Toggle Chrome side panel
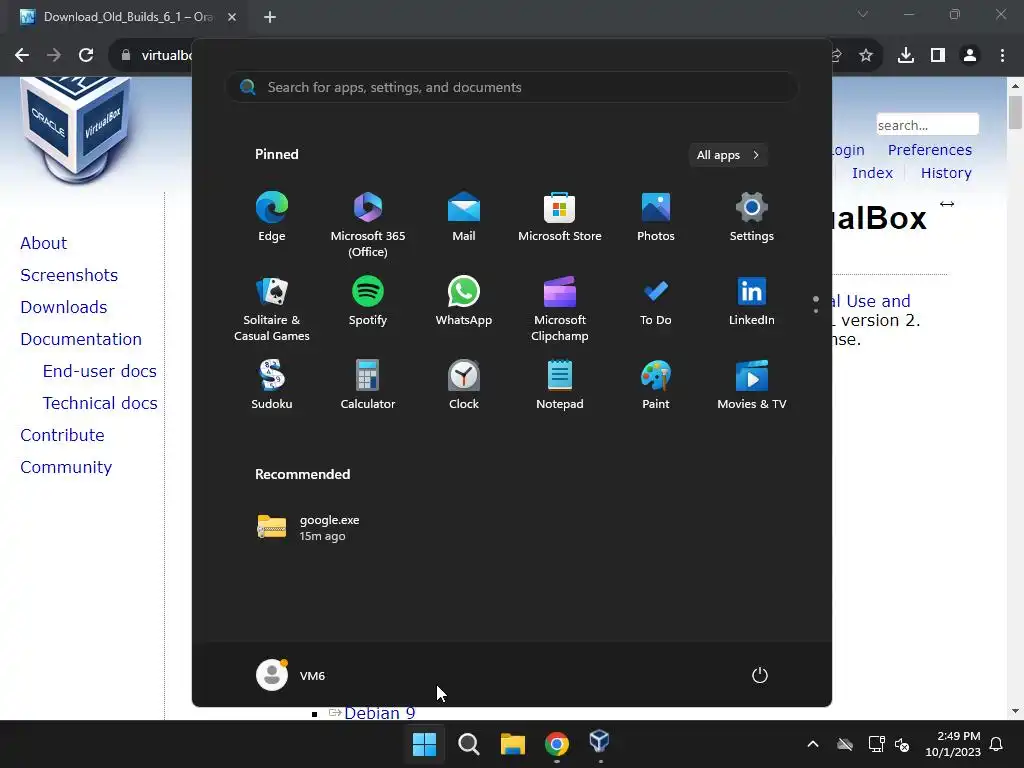The height and width of the screenshot is (768, 1024). [x=938, y=56]
